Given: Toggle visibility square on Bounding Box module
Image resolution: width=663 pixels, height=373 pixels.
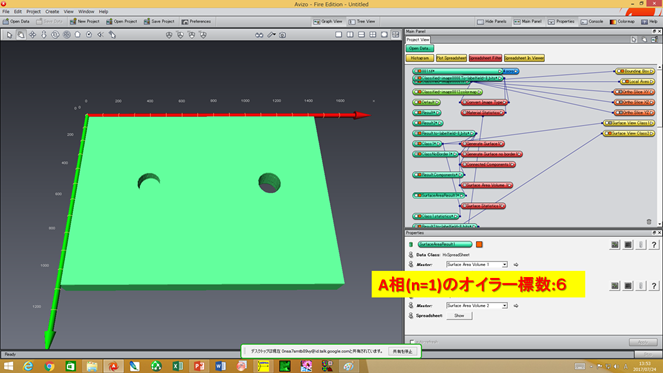Looking at the screenshot, I should pos(619,71).
